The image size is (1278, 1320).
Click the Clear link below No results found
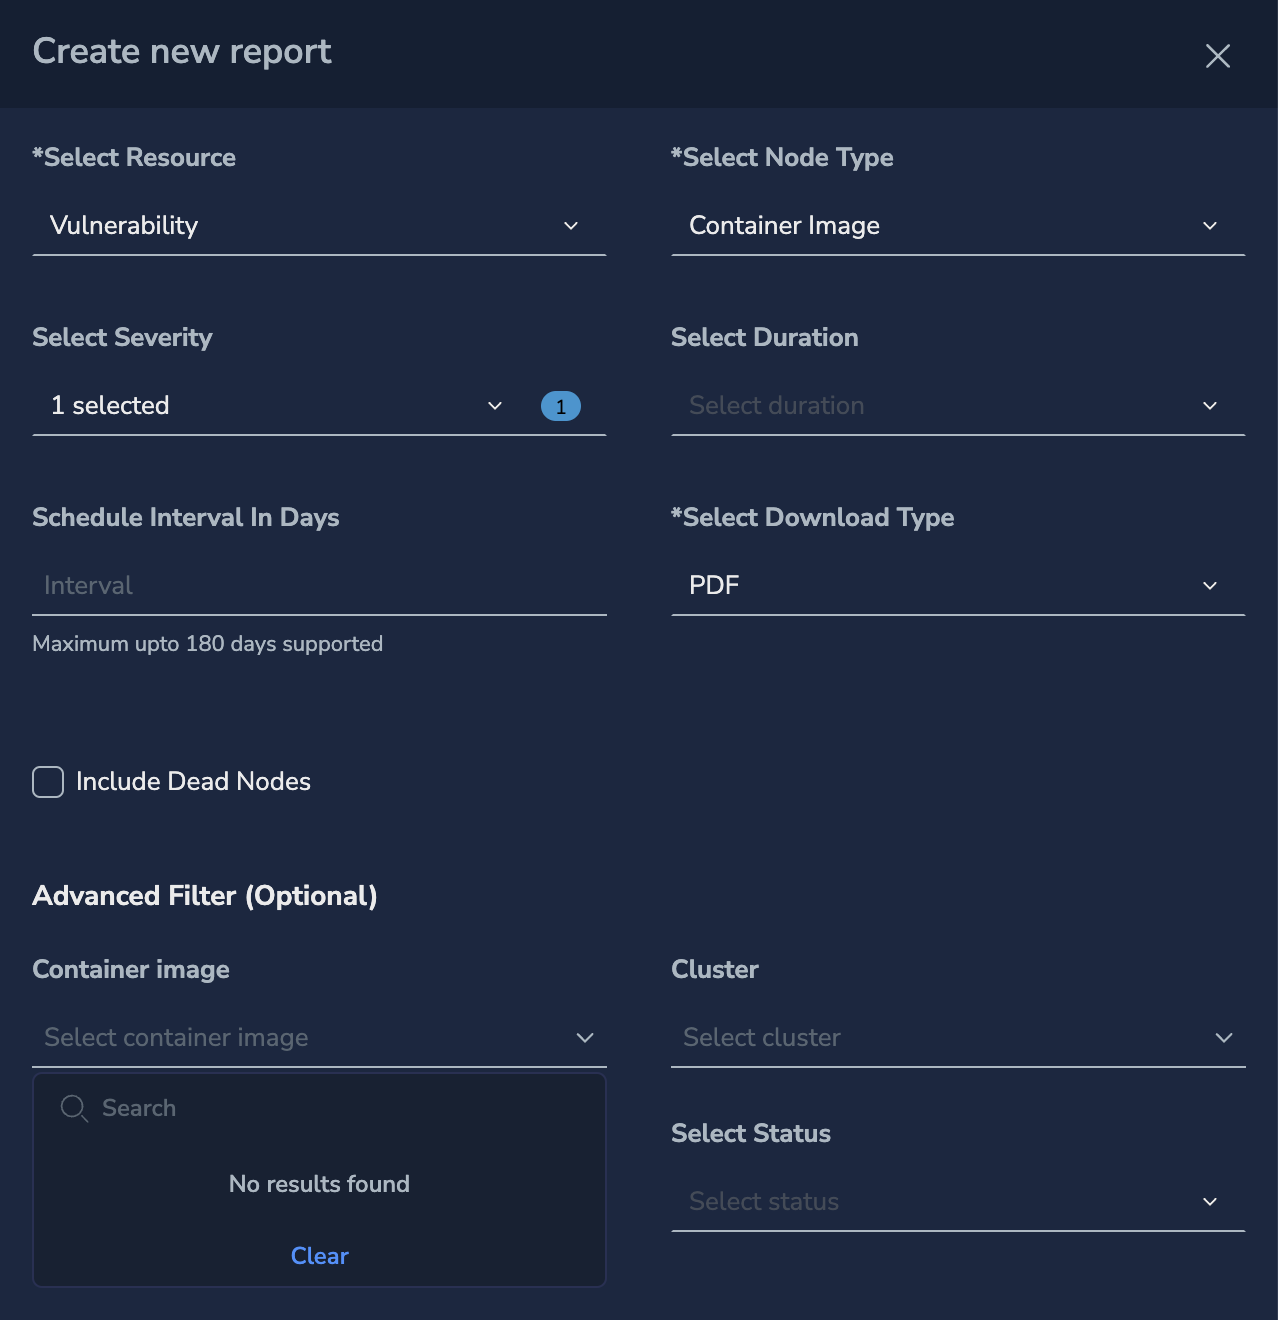(x=319, y=1256)
